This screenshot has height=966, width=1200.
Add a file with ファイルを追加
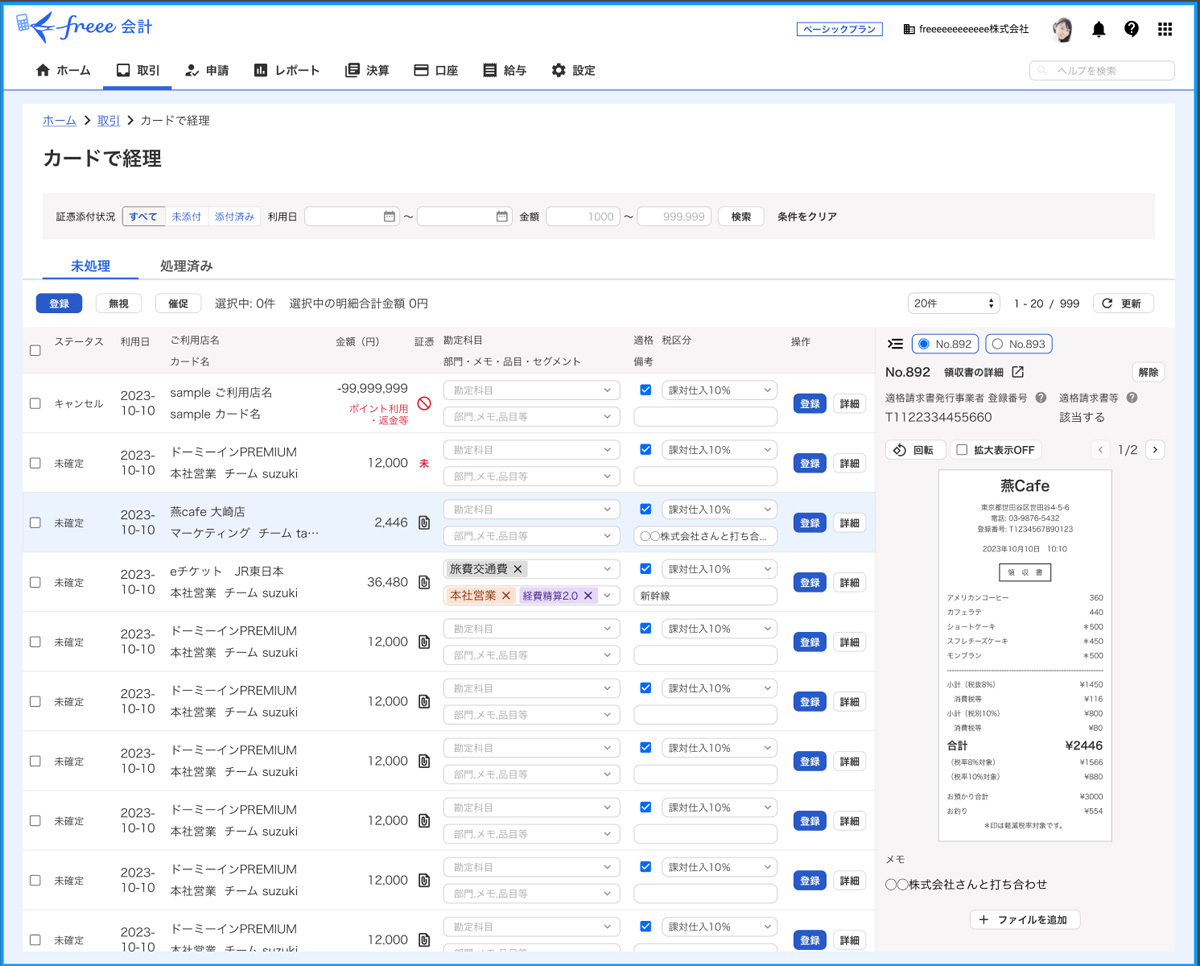(x=1025, y=920)
